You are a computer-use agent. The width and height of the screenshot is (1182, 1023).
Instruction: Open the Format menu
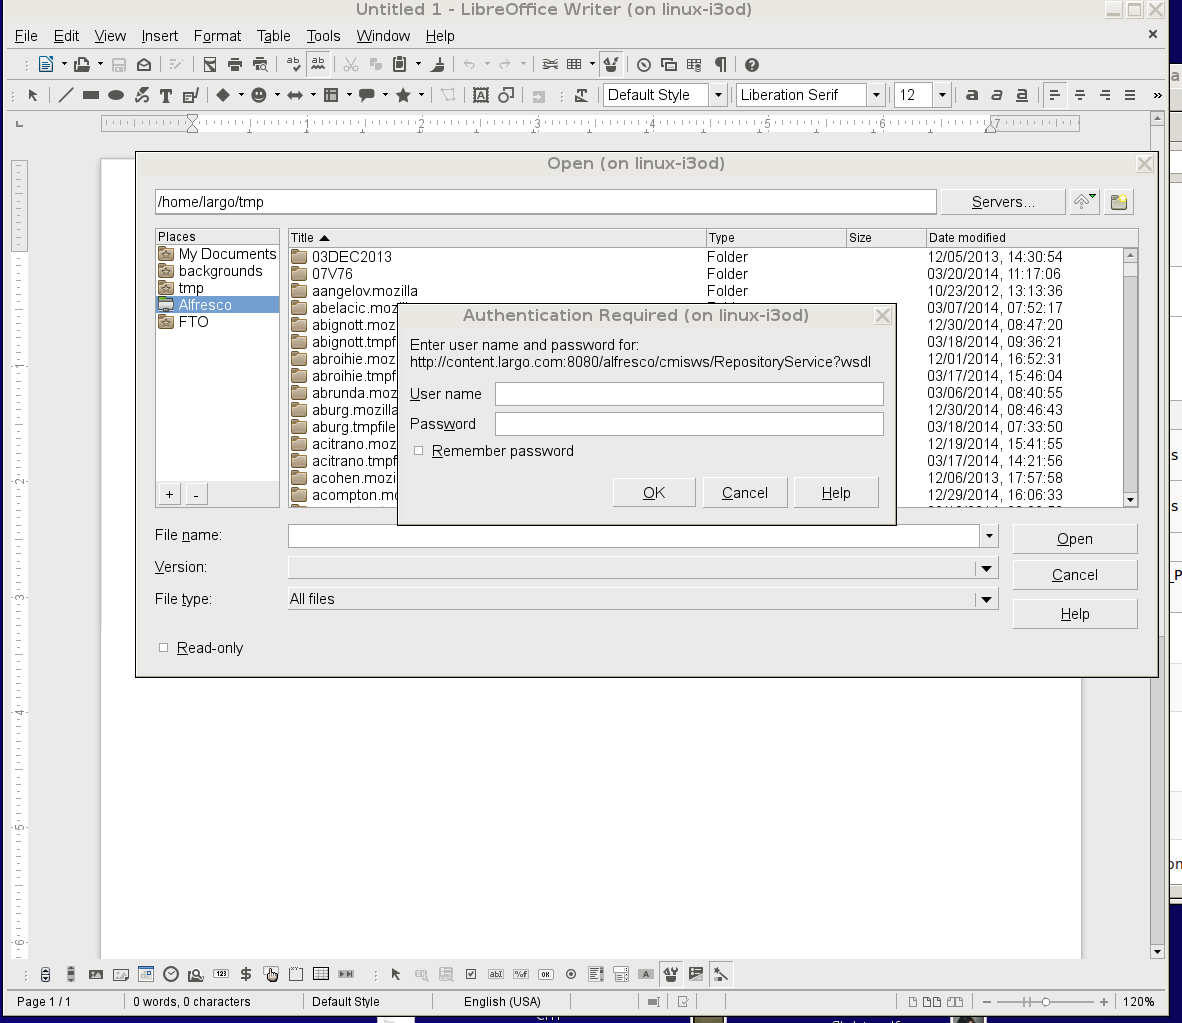pyautogui.click(x=217, y=35)
